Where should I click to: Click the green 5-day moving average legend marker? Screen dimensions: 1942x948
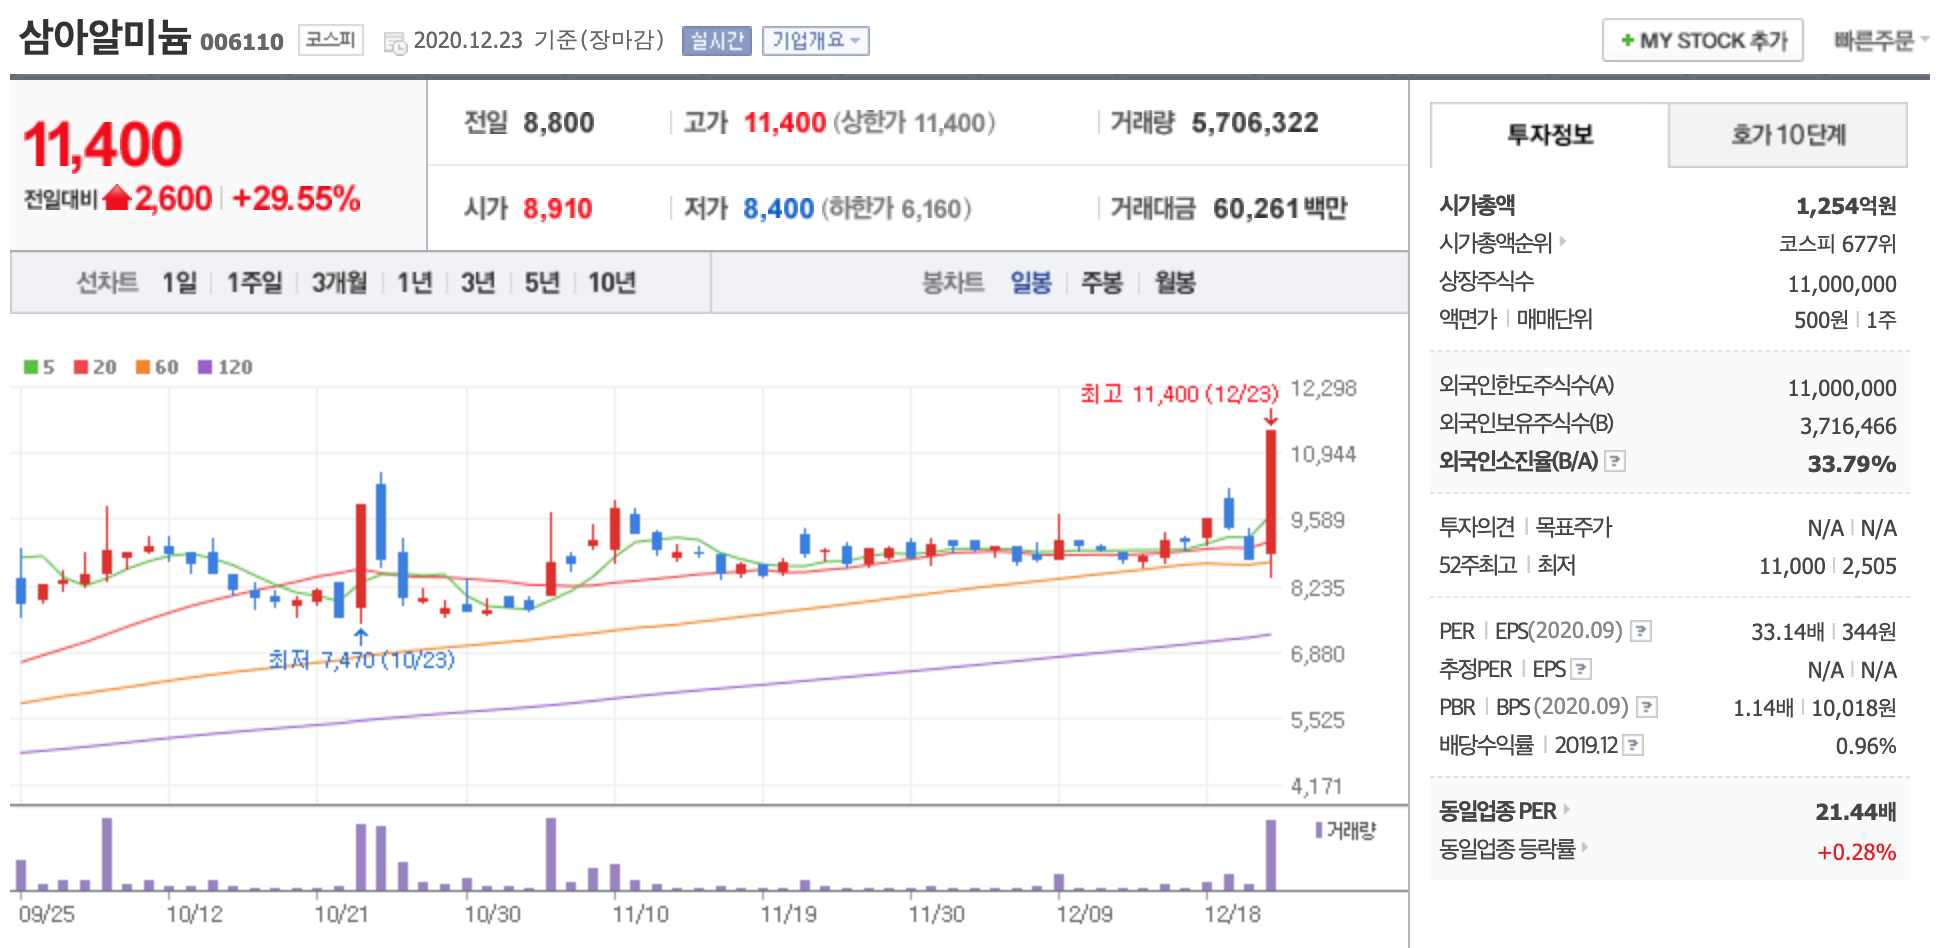30,367
